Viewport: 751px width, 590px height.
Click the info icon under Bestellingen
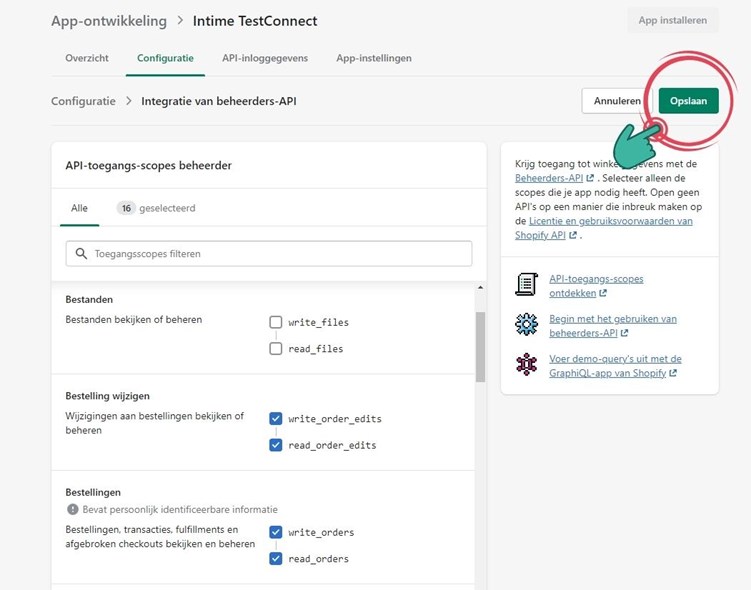point(71,509)
